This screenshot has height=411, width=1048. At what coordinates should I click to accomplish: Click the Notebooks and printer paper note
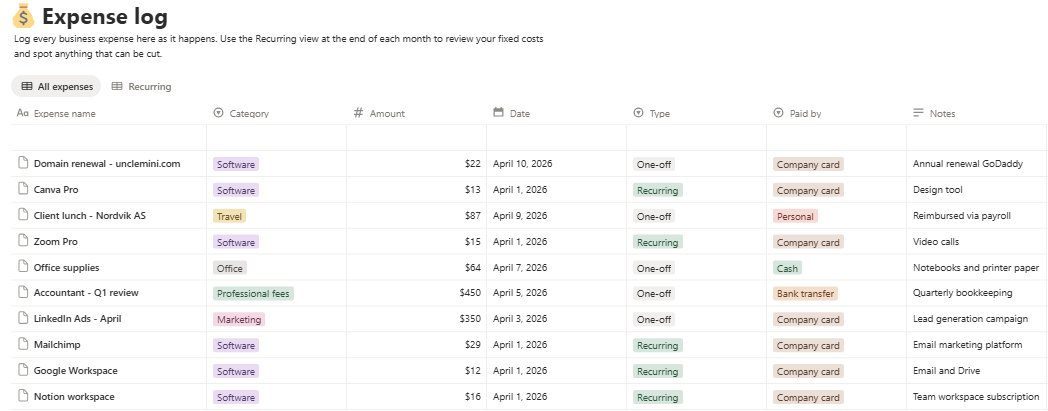(976, 267)
